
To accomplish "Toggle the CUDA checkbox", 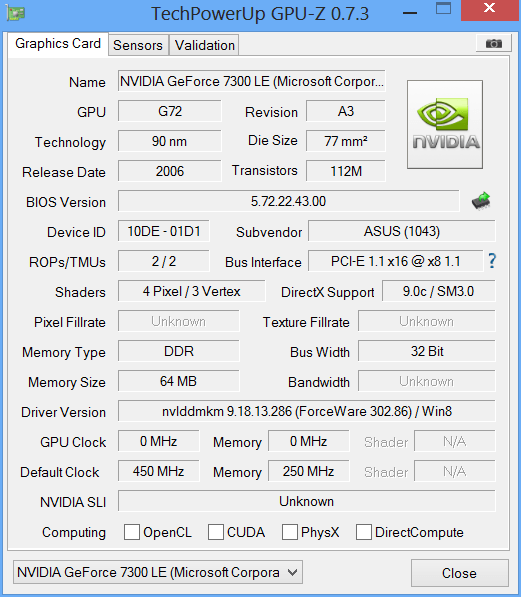I will click(x=216, y=532).
